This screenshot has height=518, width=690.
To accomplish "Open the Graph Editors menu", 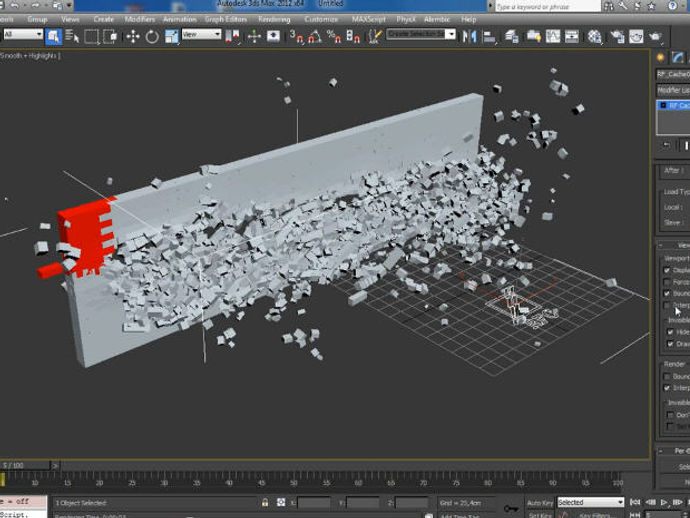I will (227, 19).
